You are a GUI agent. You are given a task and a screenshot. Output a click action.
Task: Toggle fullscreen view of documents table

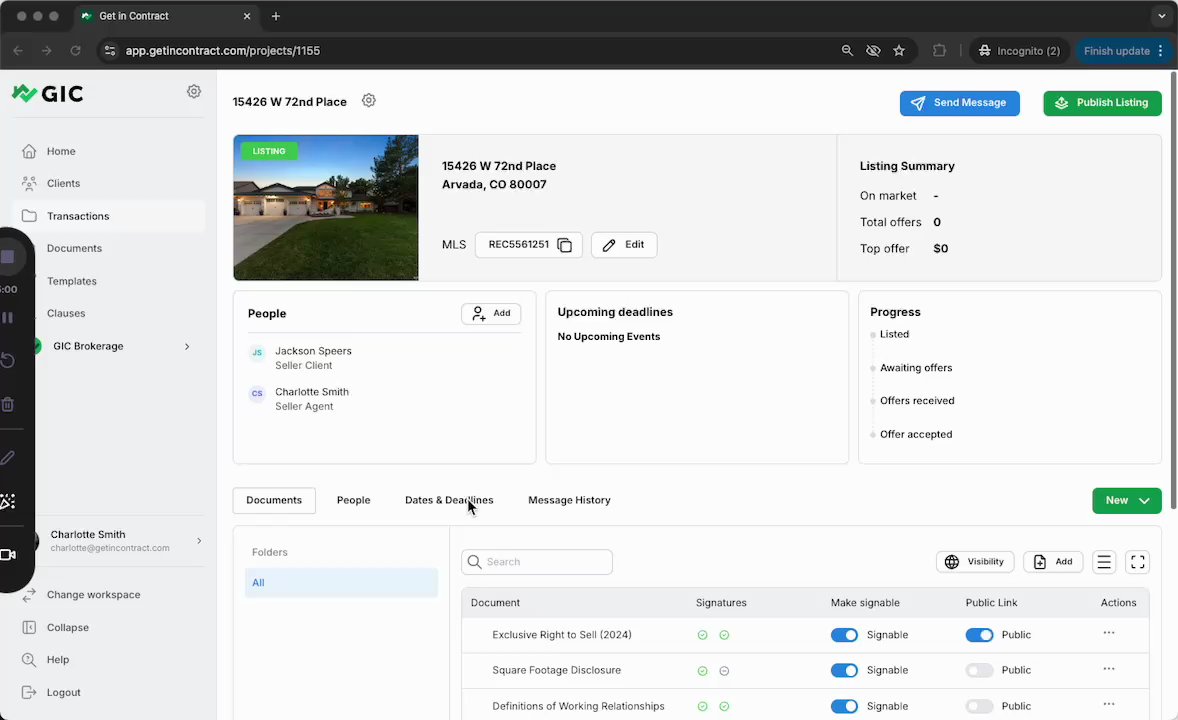pos(1137,562)
